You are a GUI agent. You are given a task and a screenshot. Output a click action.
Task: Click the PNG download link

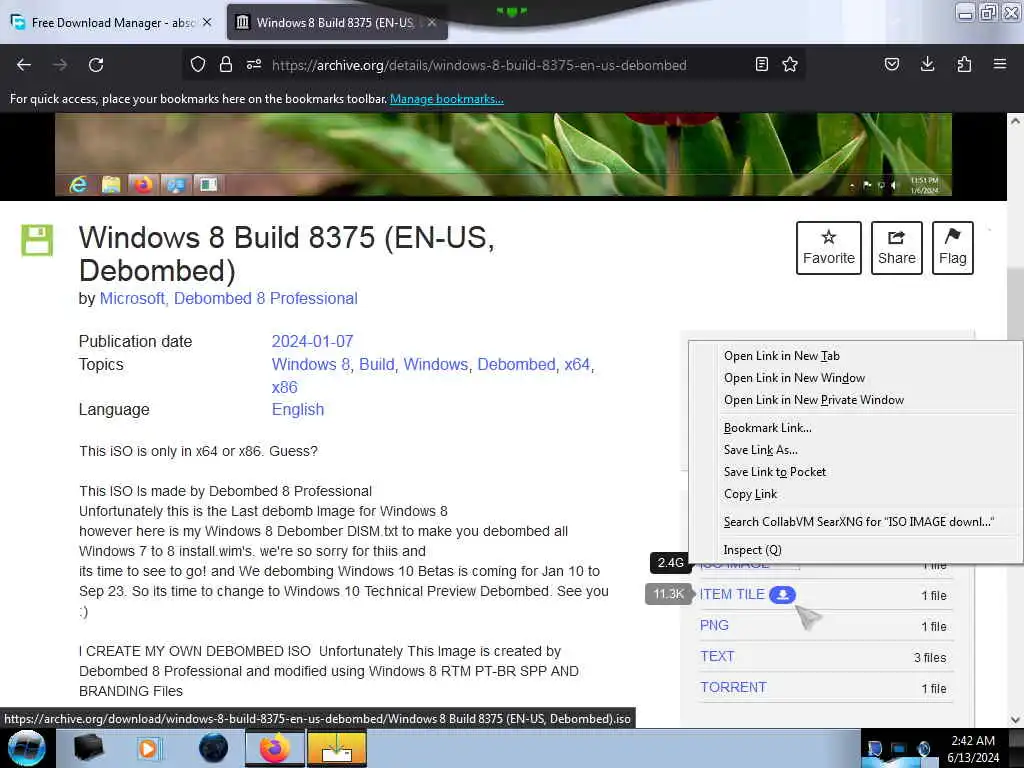(714, 625)
